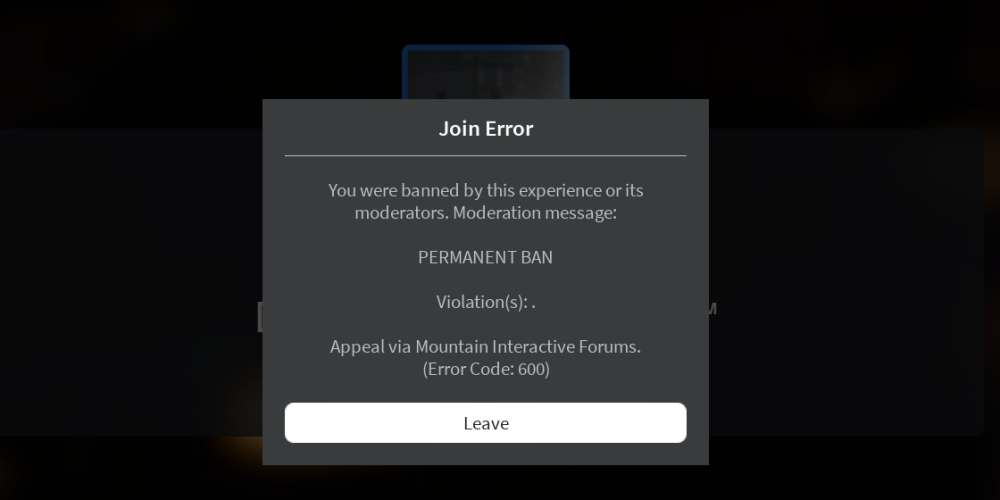The image size is (1000, 500).
Task: Click the Violation(s) line
Action: (x=485, y=302)
